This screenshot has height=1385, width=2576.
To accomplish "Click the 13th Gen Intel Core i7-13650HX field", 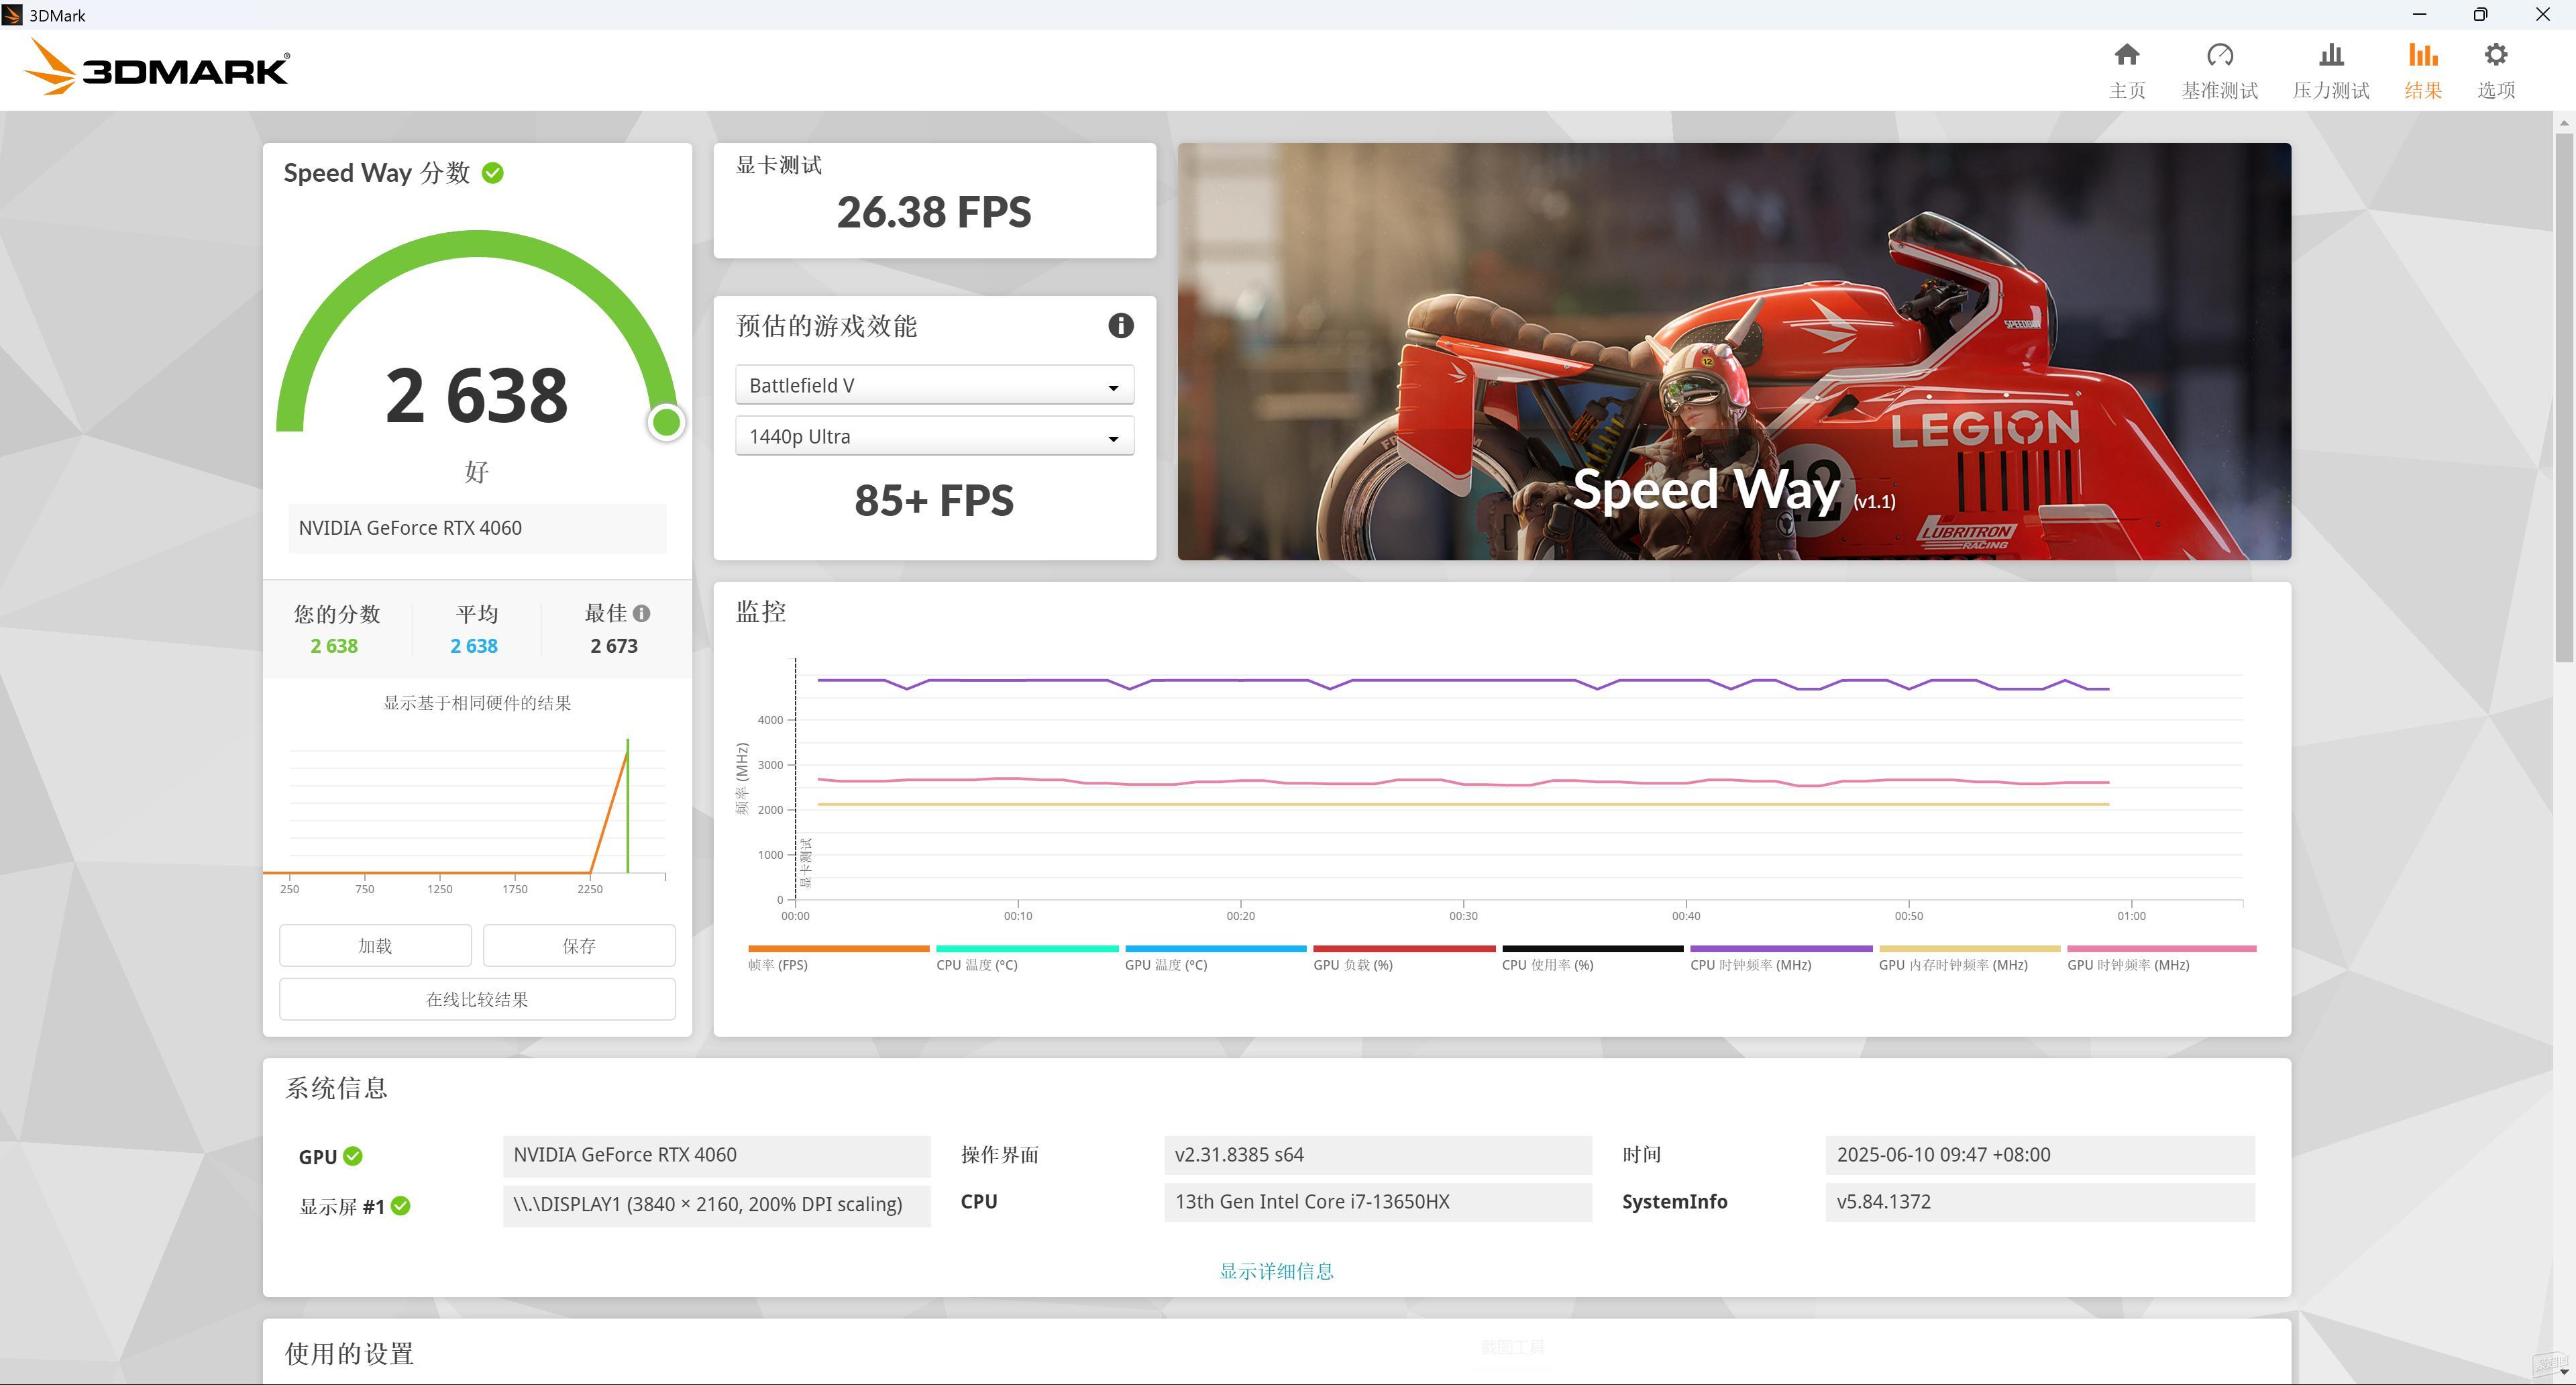I will pos(1377,1202).
